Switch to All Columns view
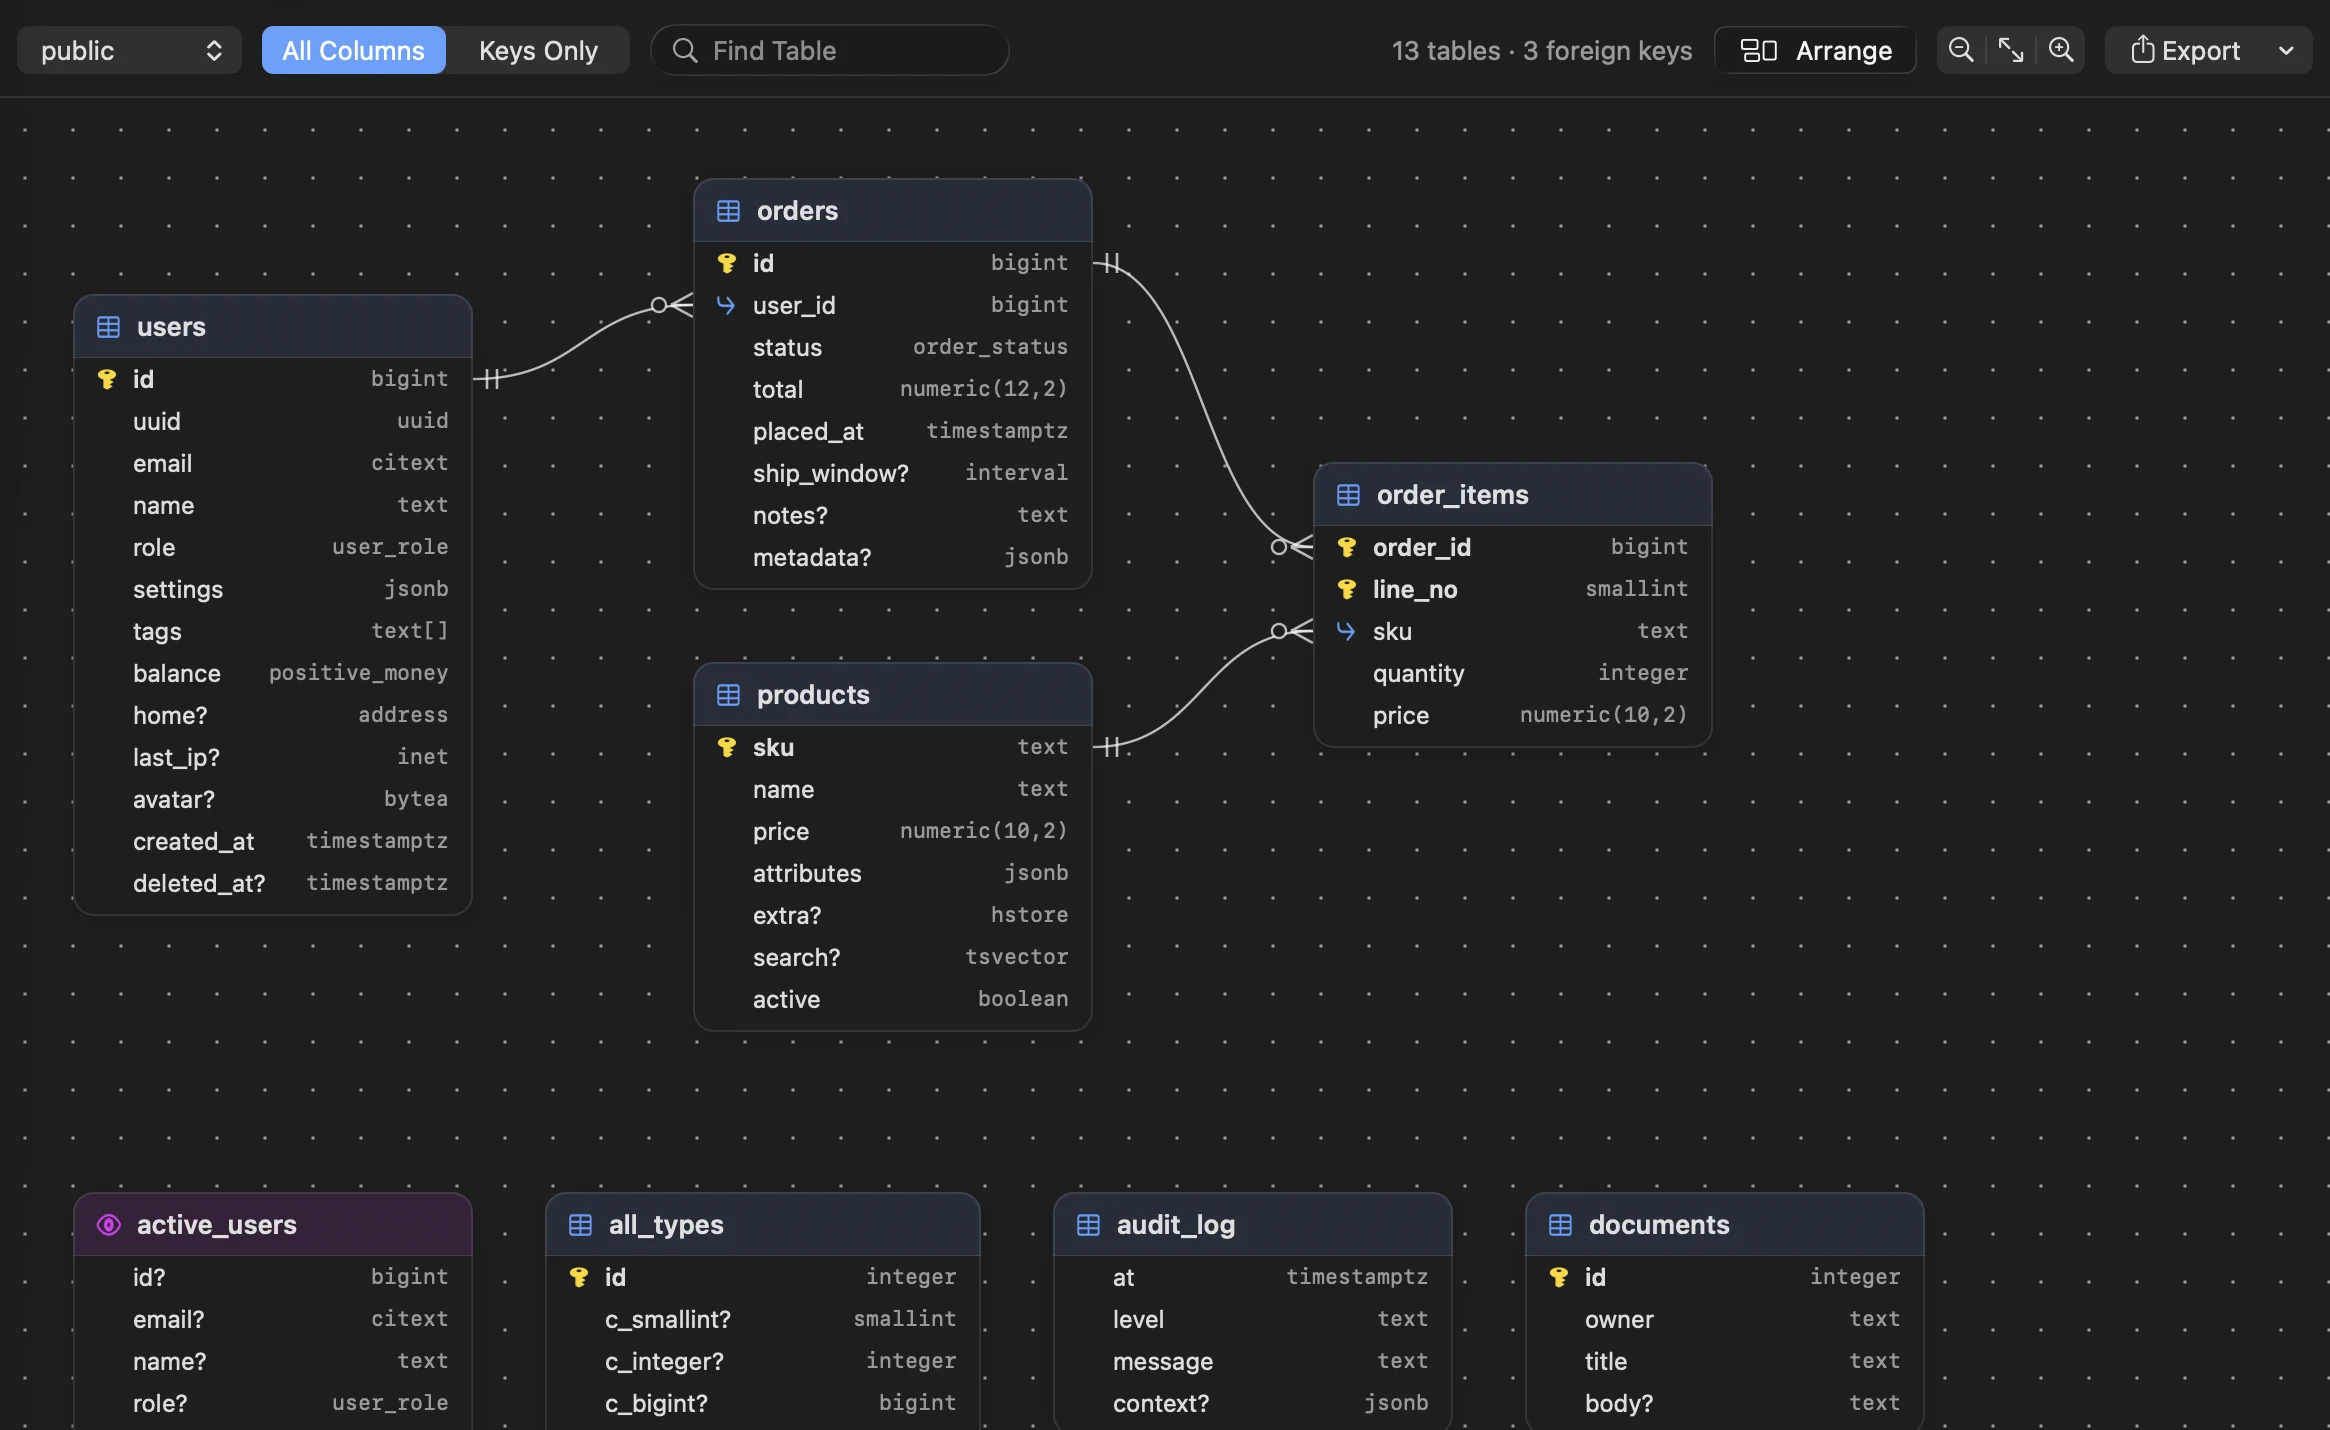This screenshot has height=1430, width=2330. point(353,50)
